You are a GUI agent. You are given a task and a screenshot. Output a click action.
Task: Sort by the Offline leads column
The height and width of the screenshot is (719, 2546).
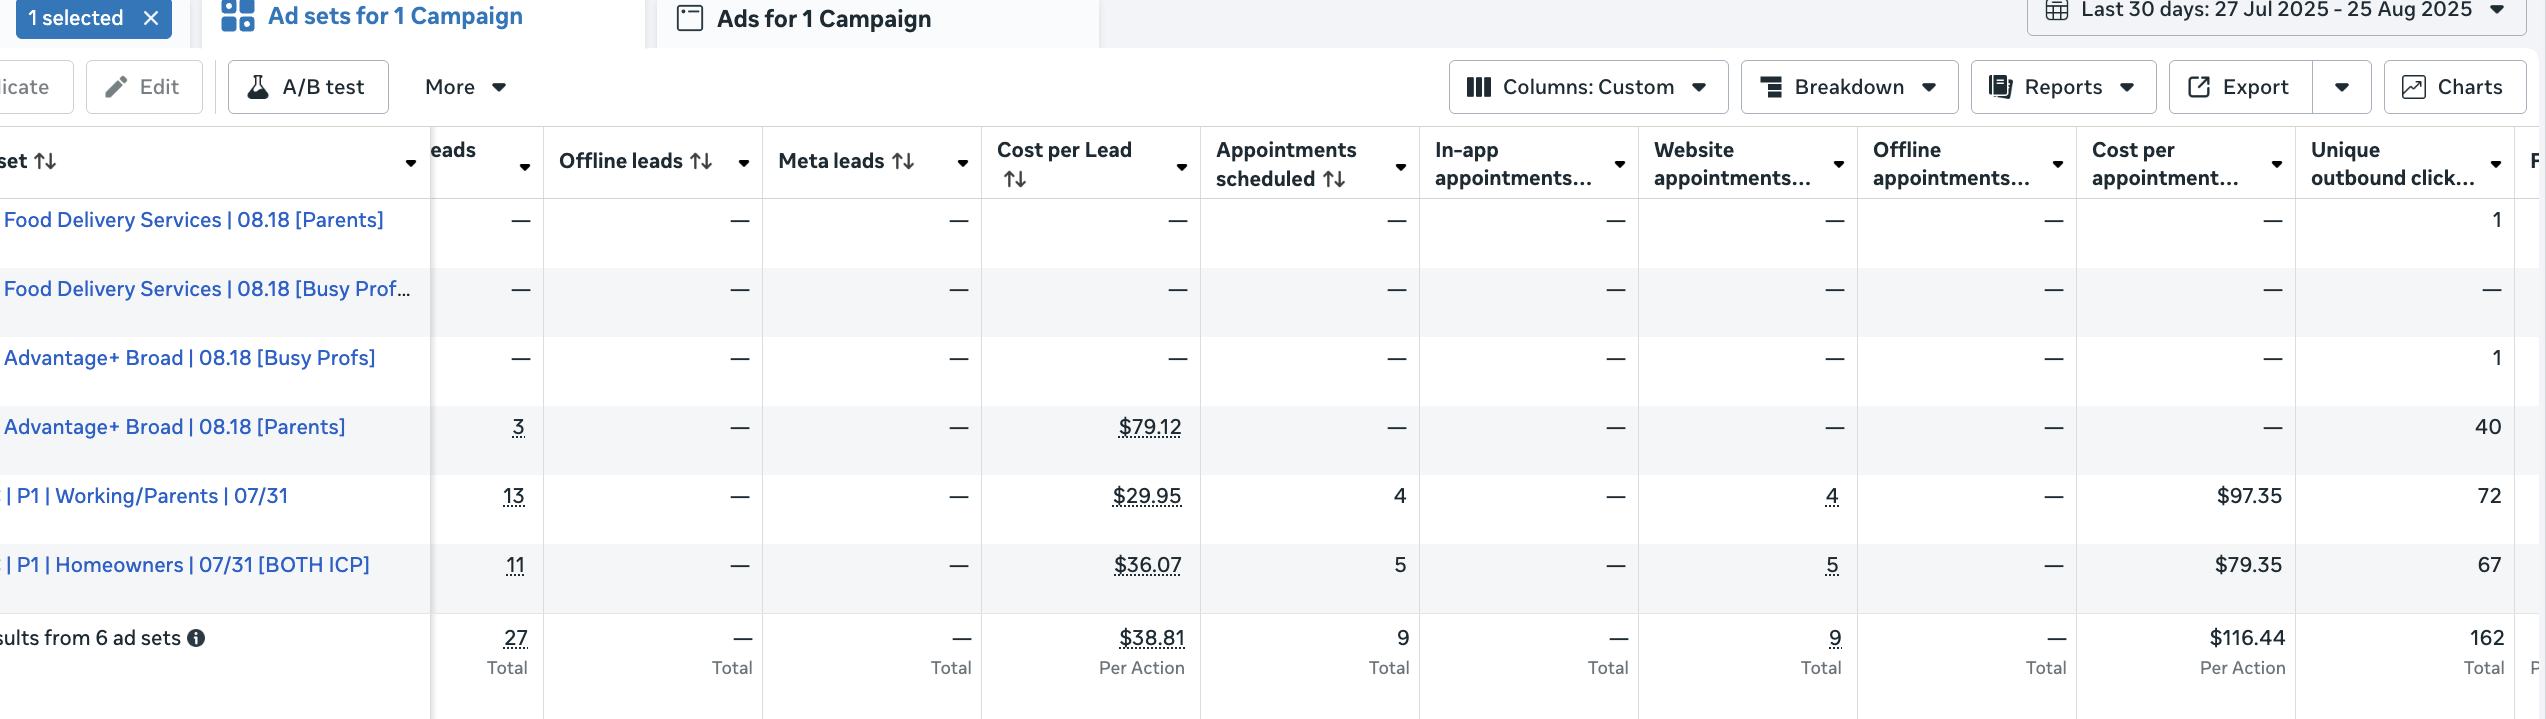click(701, 161)
